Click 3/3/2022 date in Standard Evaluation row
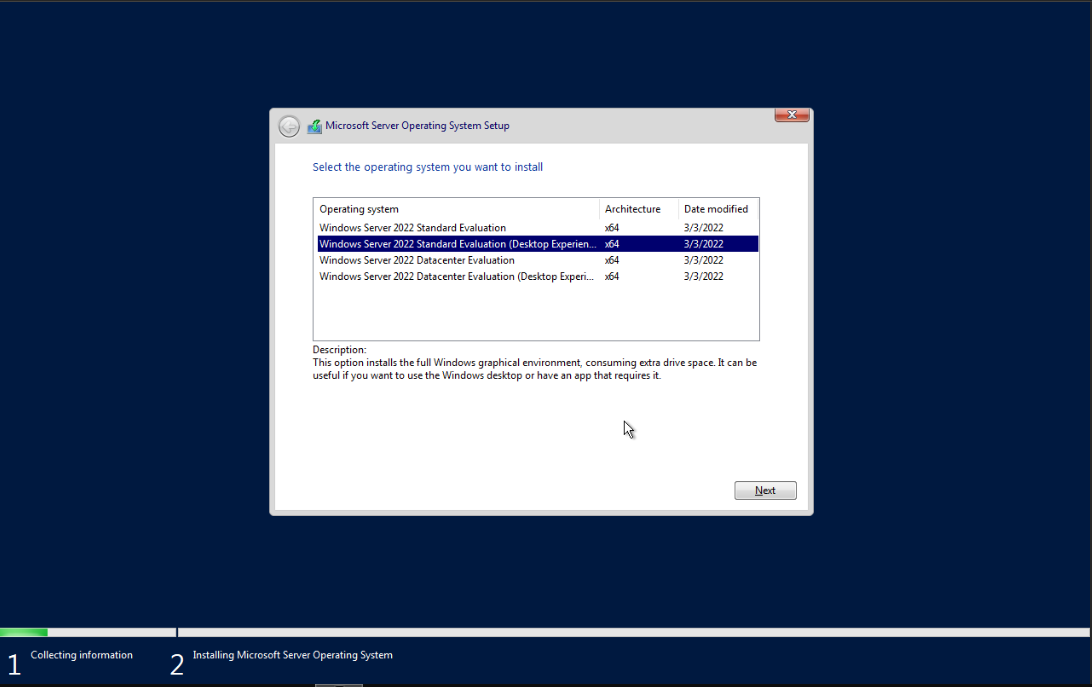The width and height of the screenshot is (1092, 687). (x=703, y=228)
